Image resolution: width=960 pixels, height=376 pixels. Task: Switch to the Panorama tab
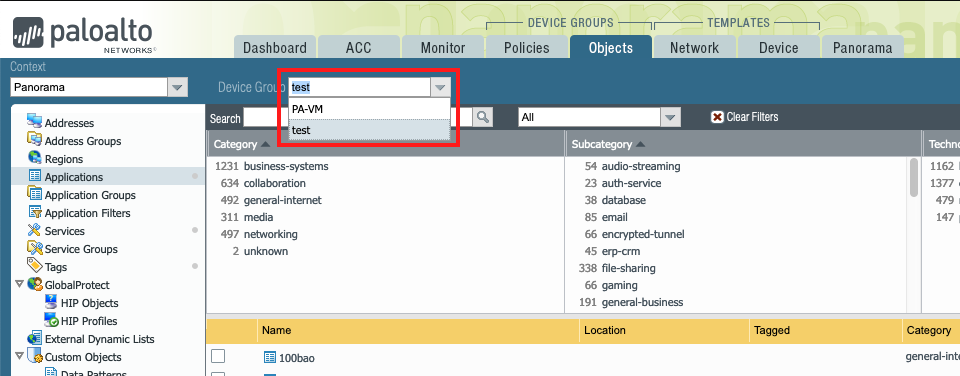pyautogui.click(x=863, y=48)
